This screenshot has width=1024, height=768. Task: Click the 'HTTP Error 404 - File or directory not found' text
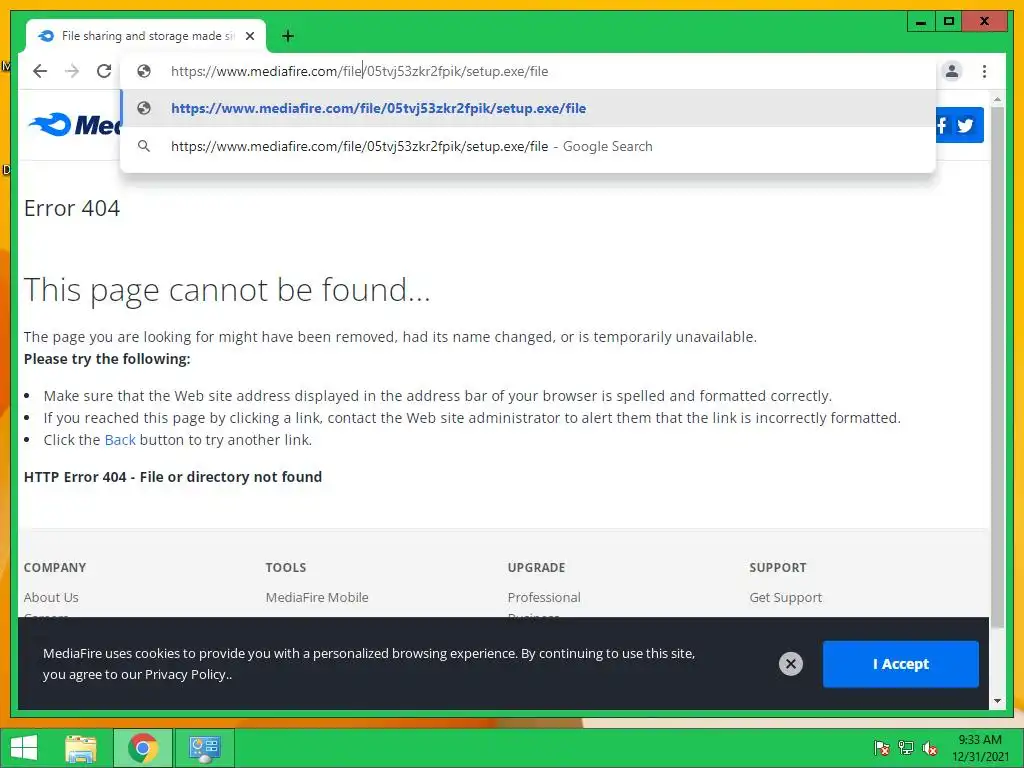(173, 477)
